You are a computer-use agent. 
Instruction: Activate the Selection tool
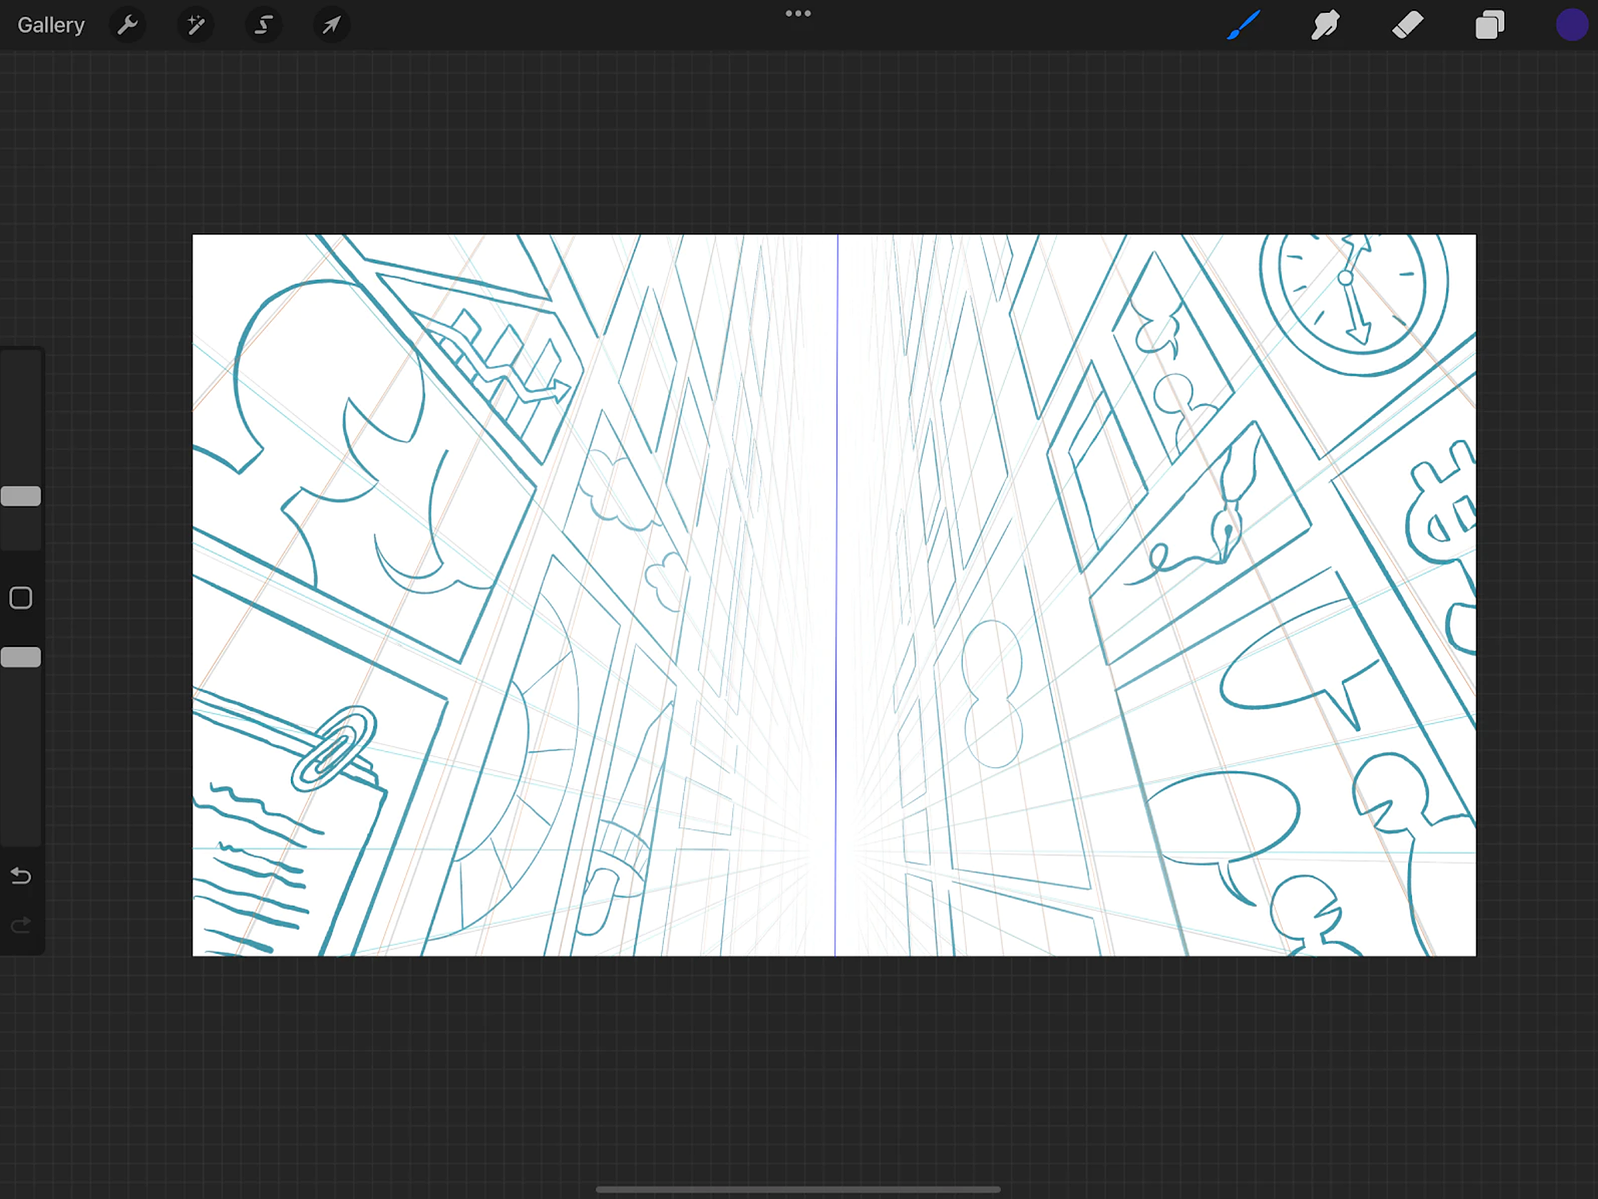263,25
